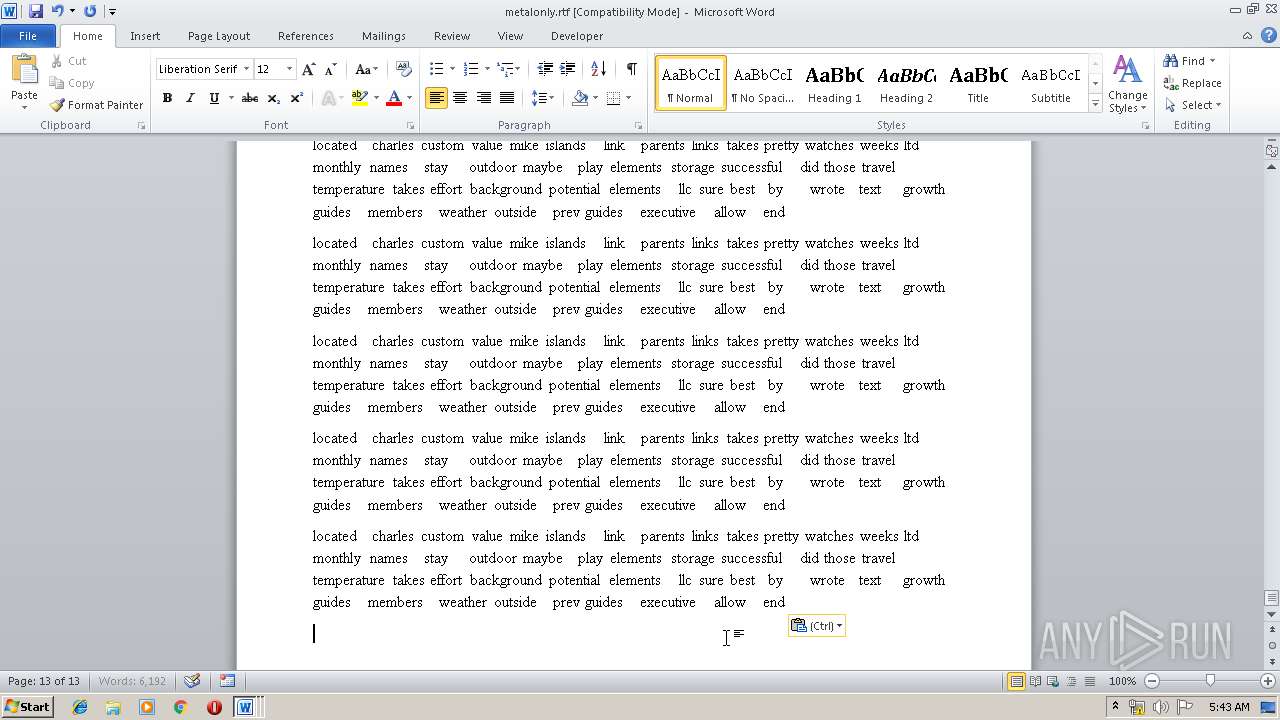
Task: Redo the last action
Action: pos(90,11)
